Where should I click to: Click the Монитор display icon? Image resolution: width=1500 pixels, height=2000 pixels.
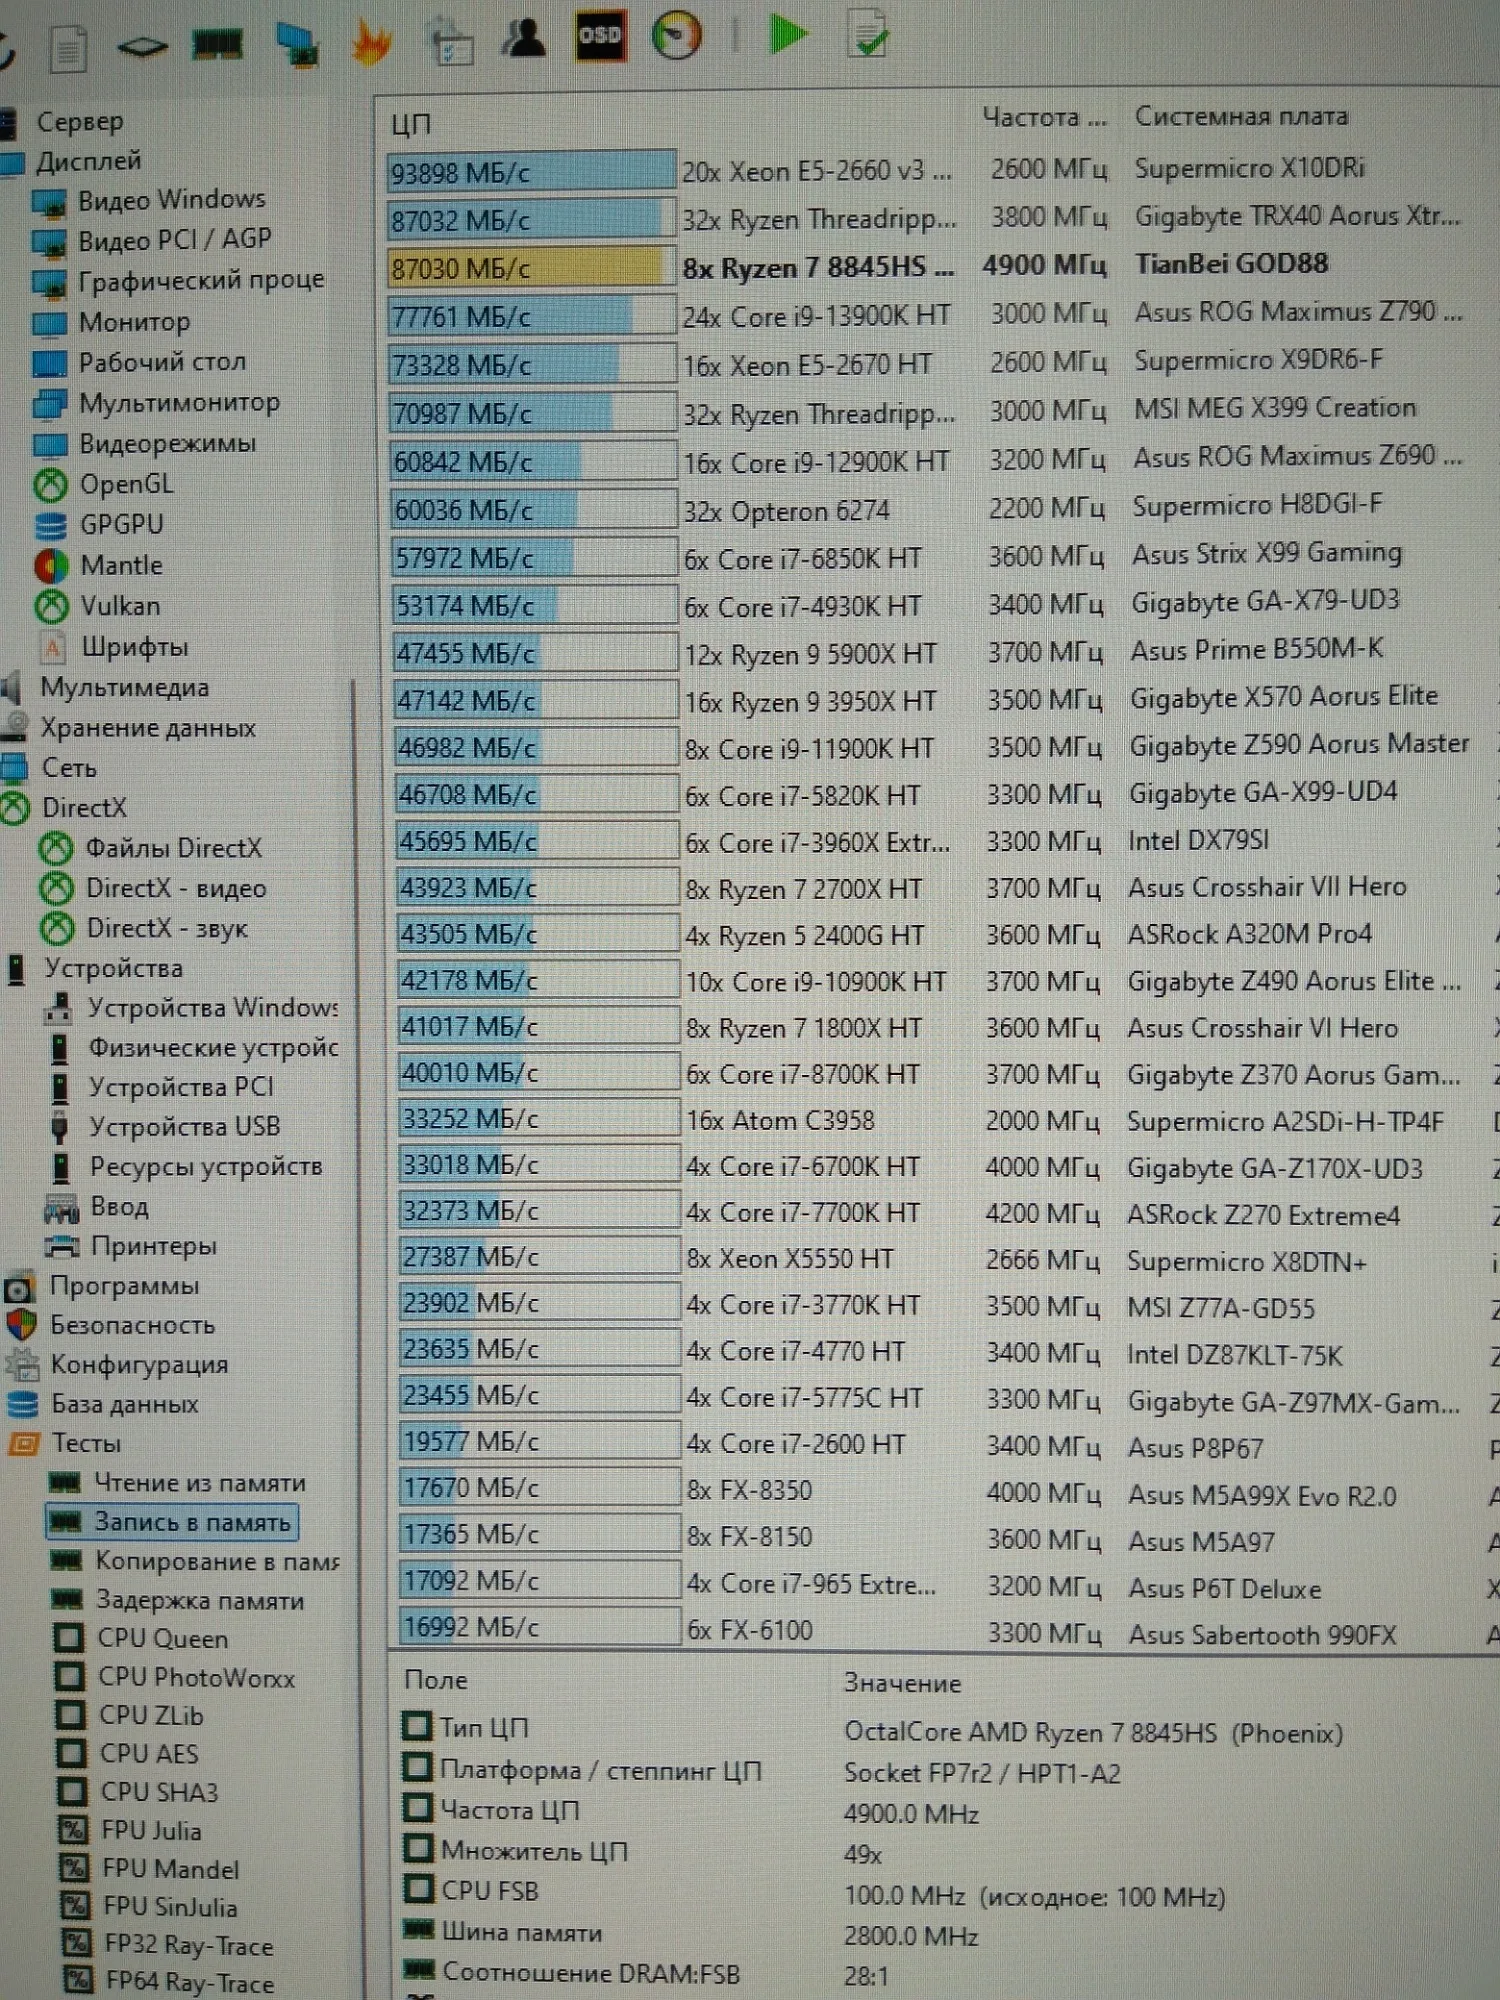coord(49,324)
